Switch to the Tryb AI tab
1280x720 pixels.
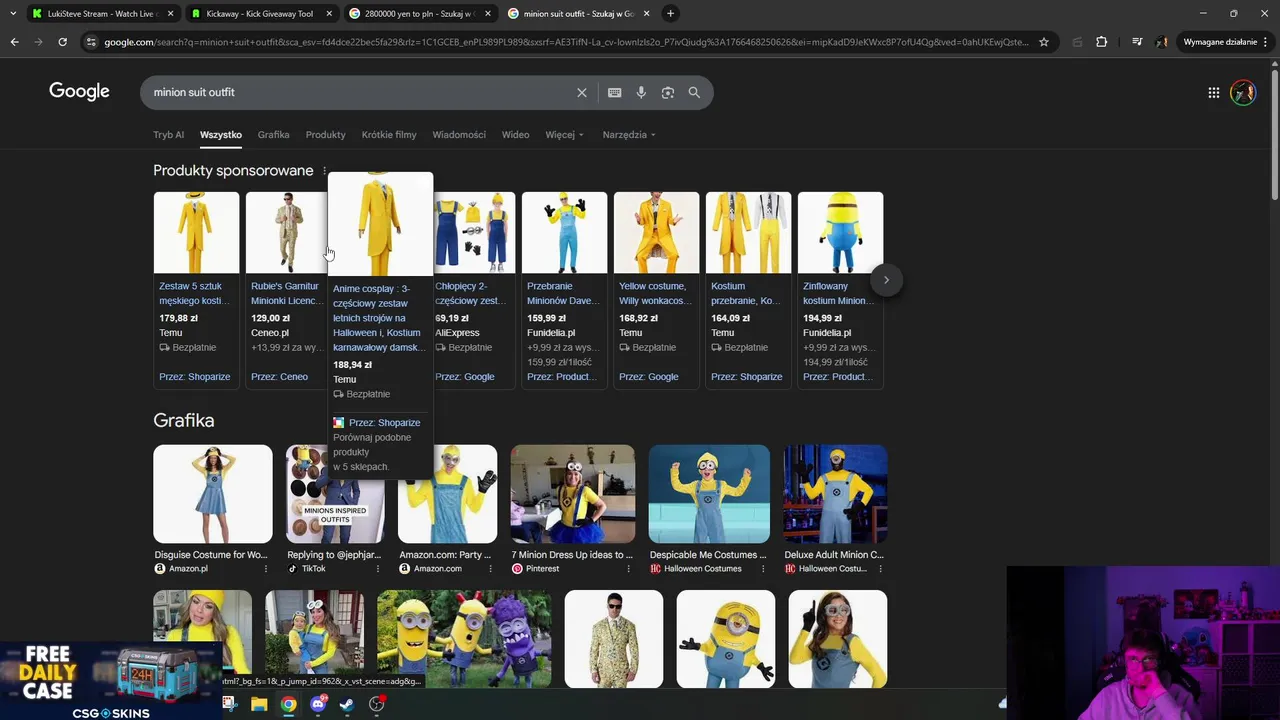168,135
